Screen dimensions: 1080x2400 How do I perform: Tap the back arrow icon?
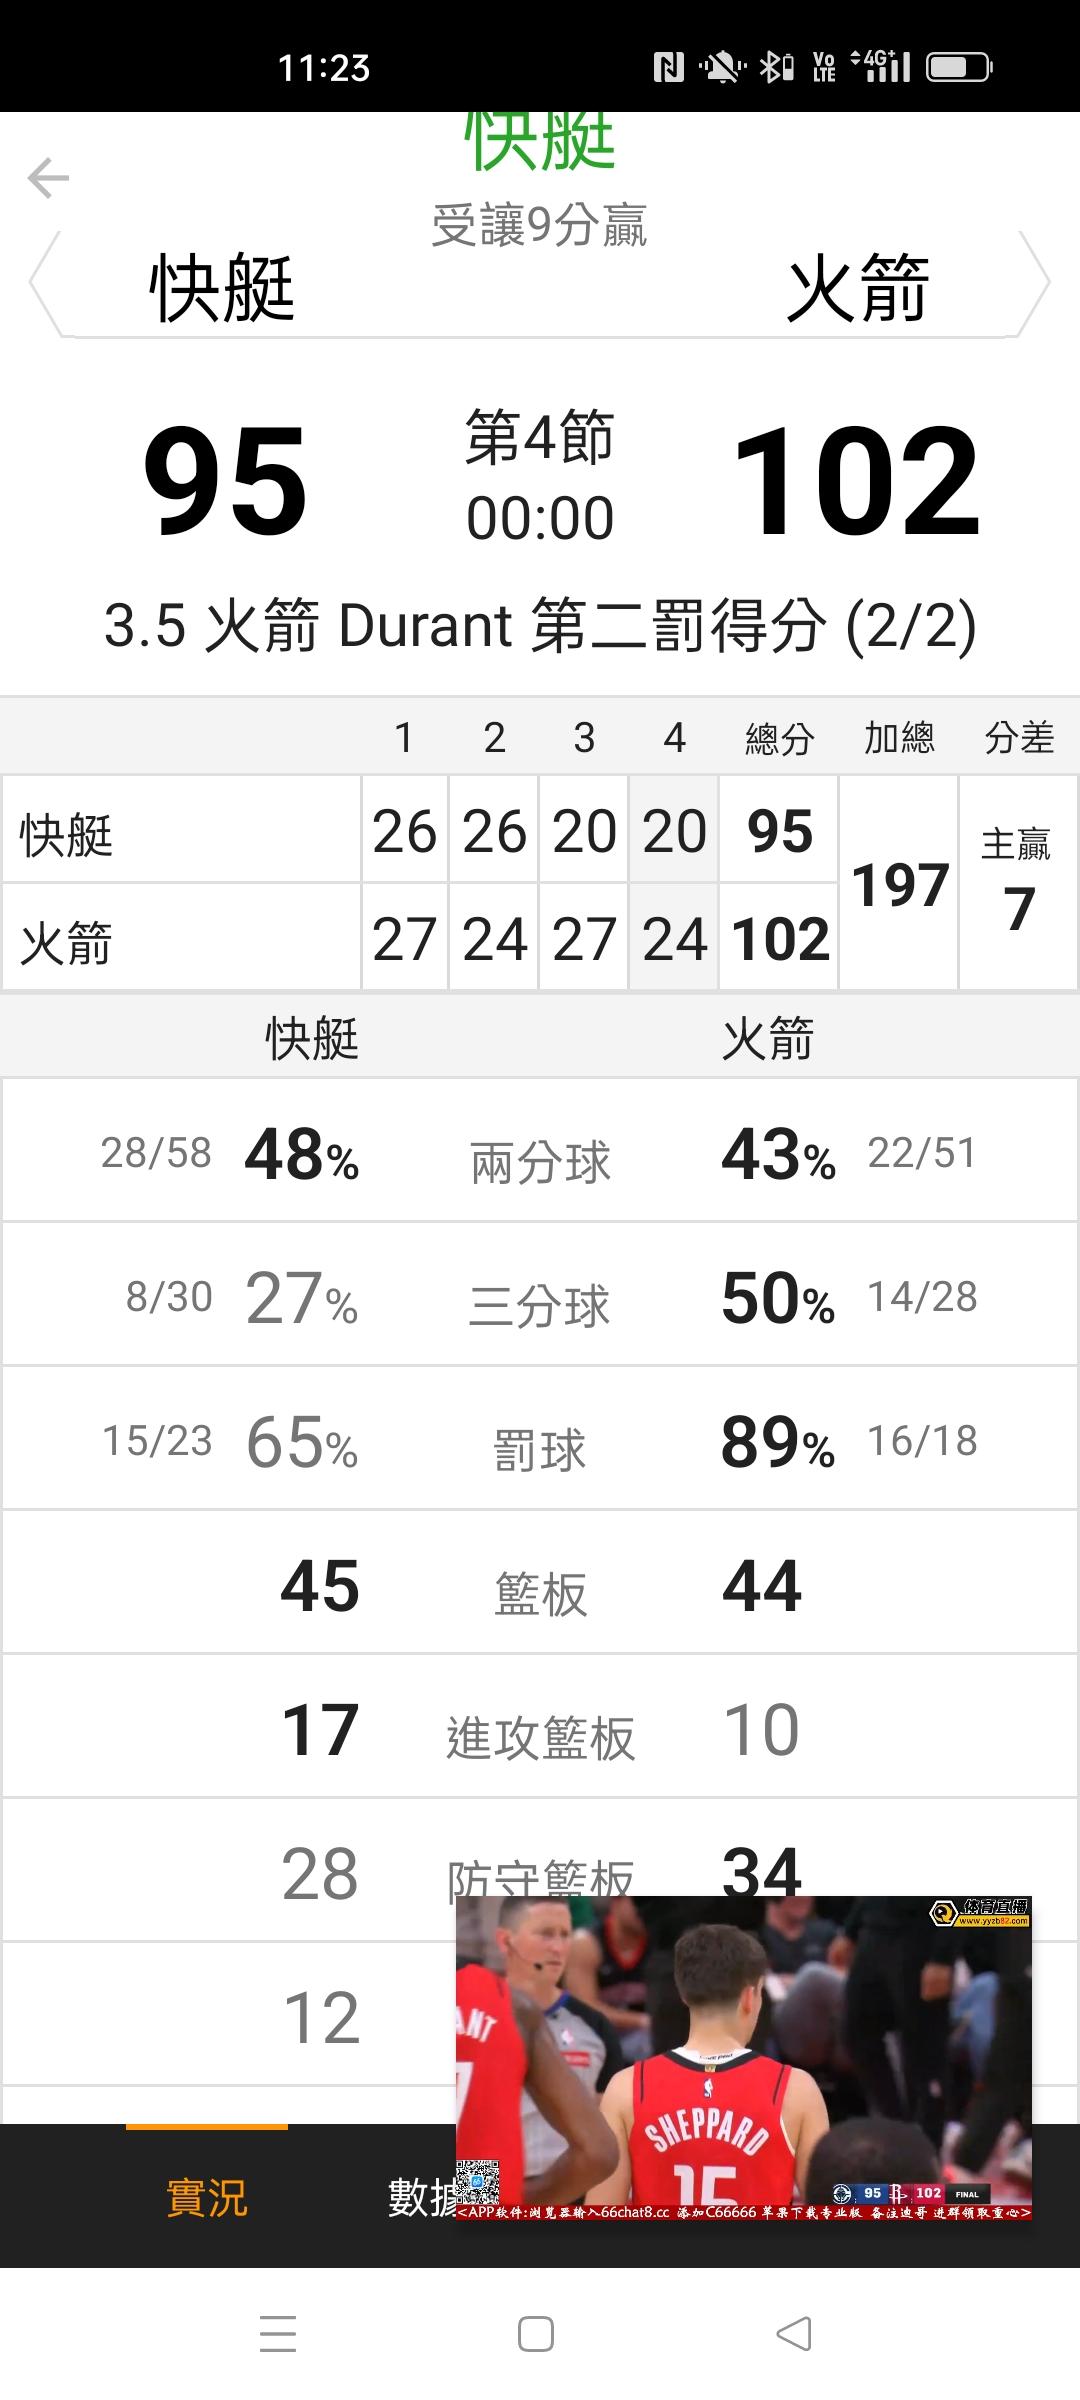pyautogui.click(x=48, y=179)
